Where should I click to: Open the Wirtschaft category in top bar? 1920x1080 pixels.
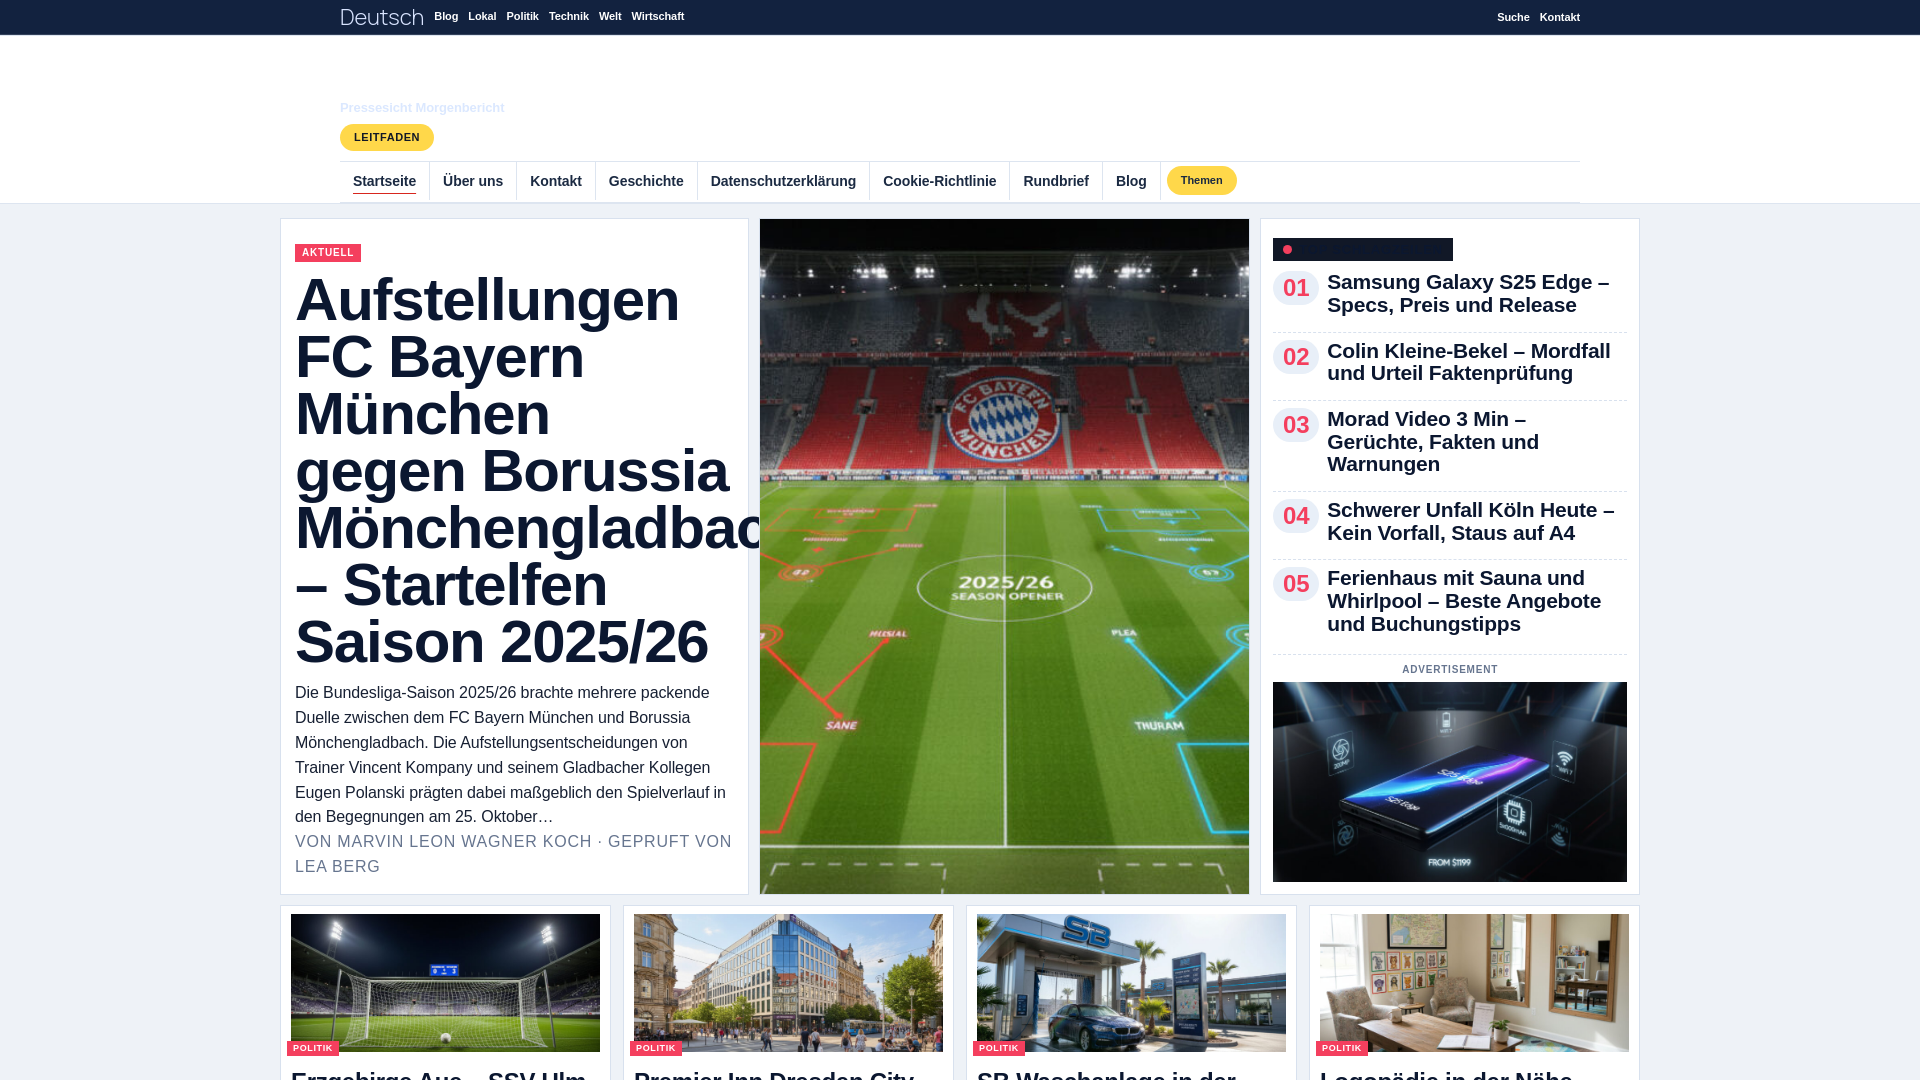point(658,17)
